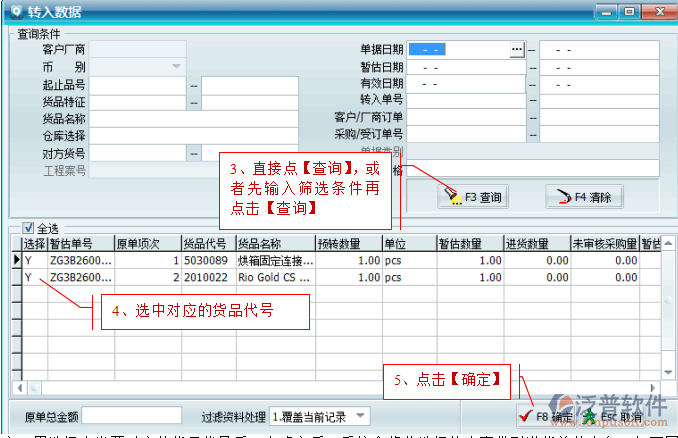Cancel using the ESC 取消 button
Viewport: 678px width, 438px height.
coord(613,415)
